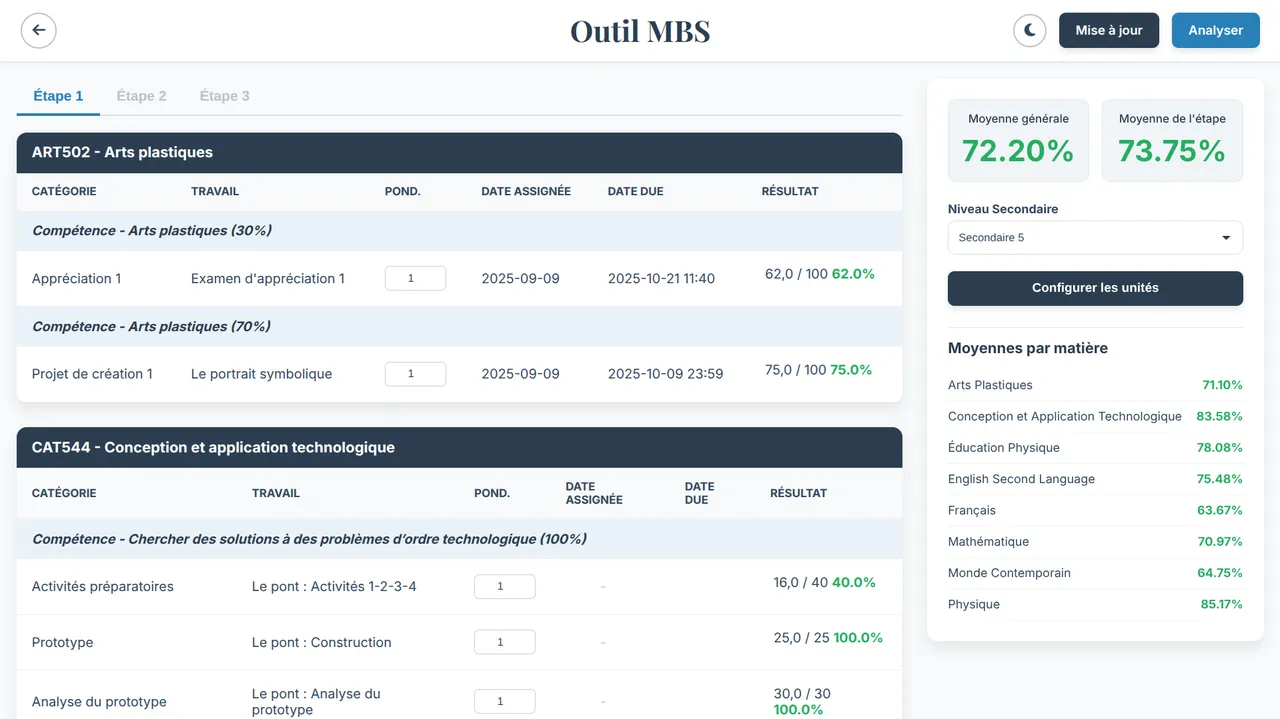
Task: Edit weight field for Le portrait symbolique
Action: click(415, 374)
